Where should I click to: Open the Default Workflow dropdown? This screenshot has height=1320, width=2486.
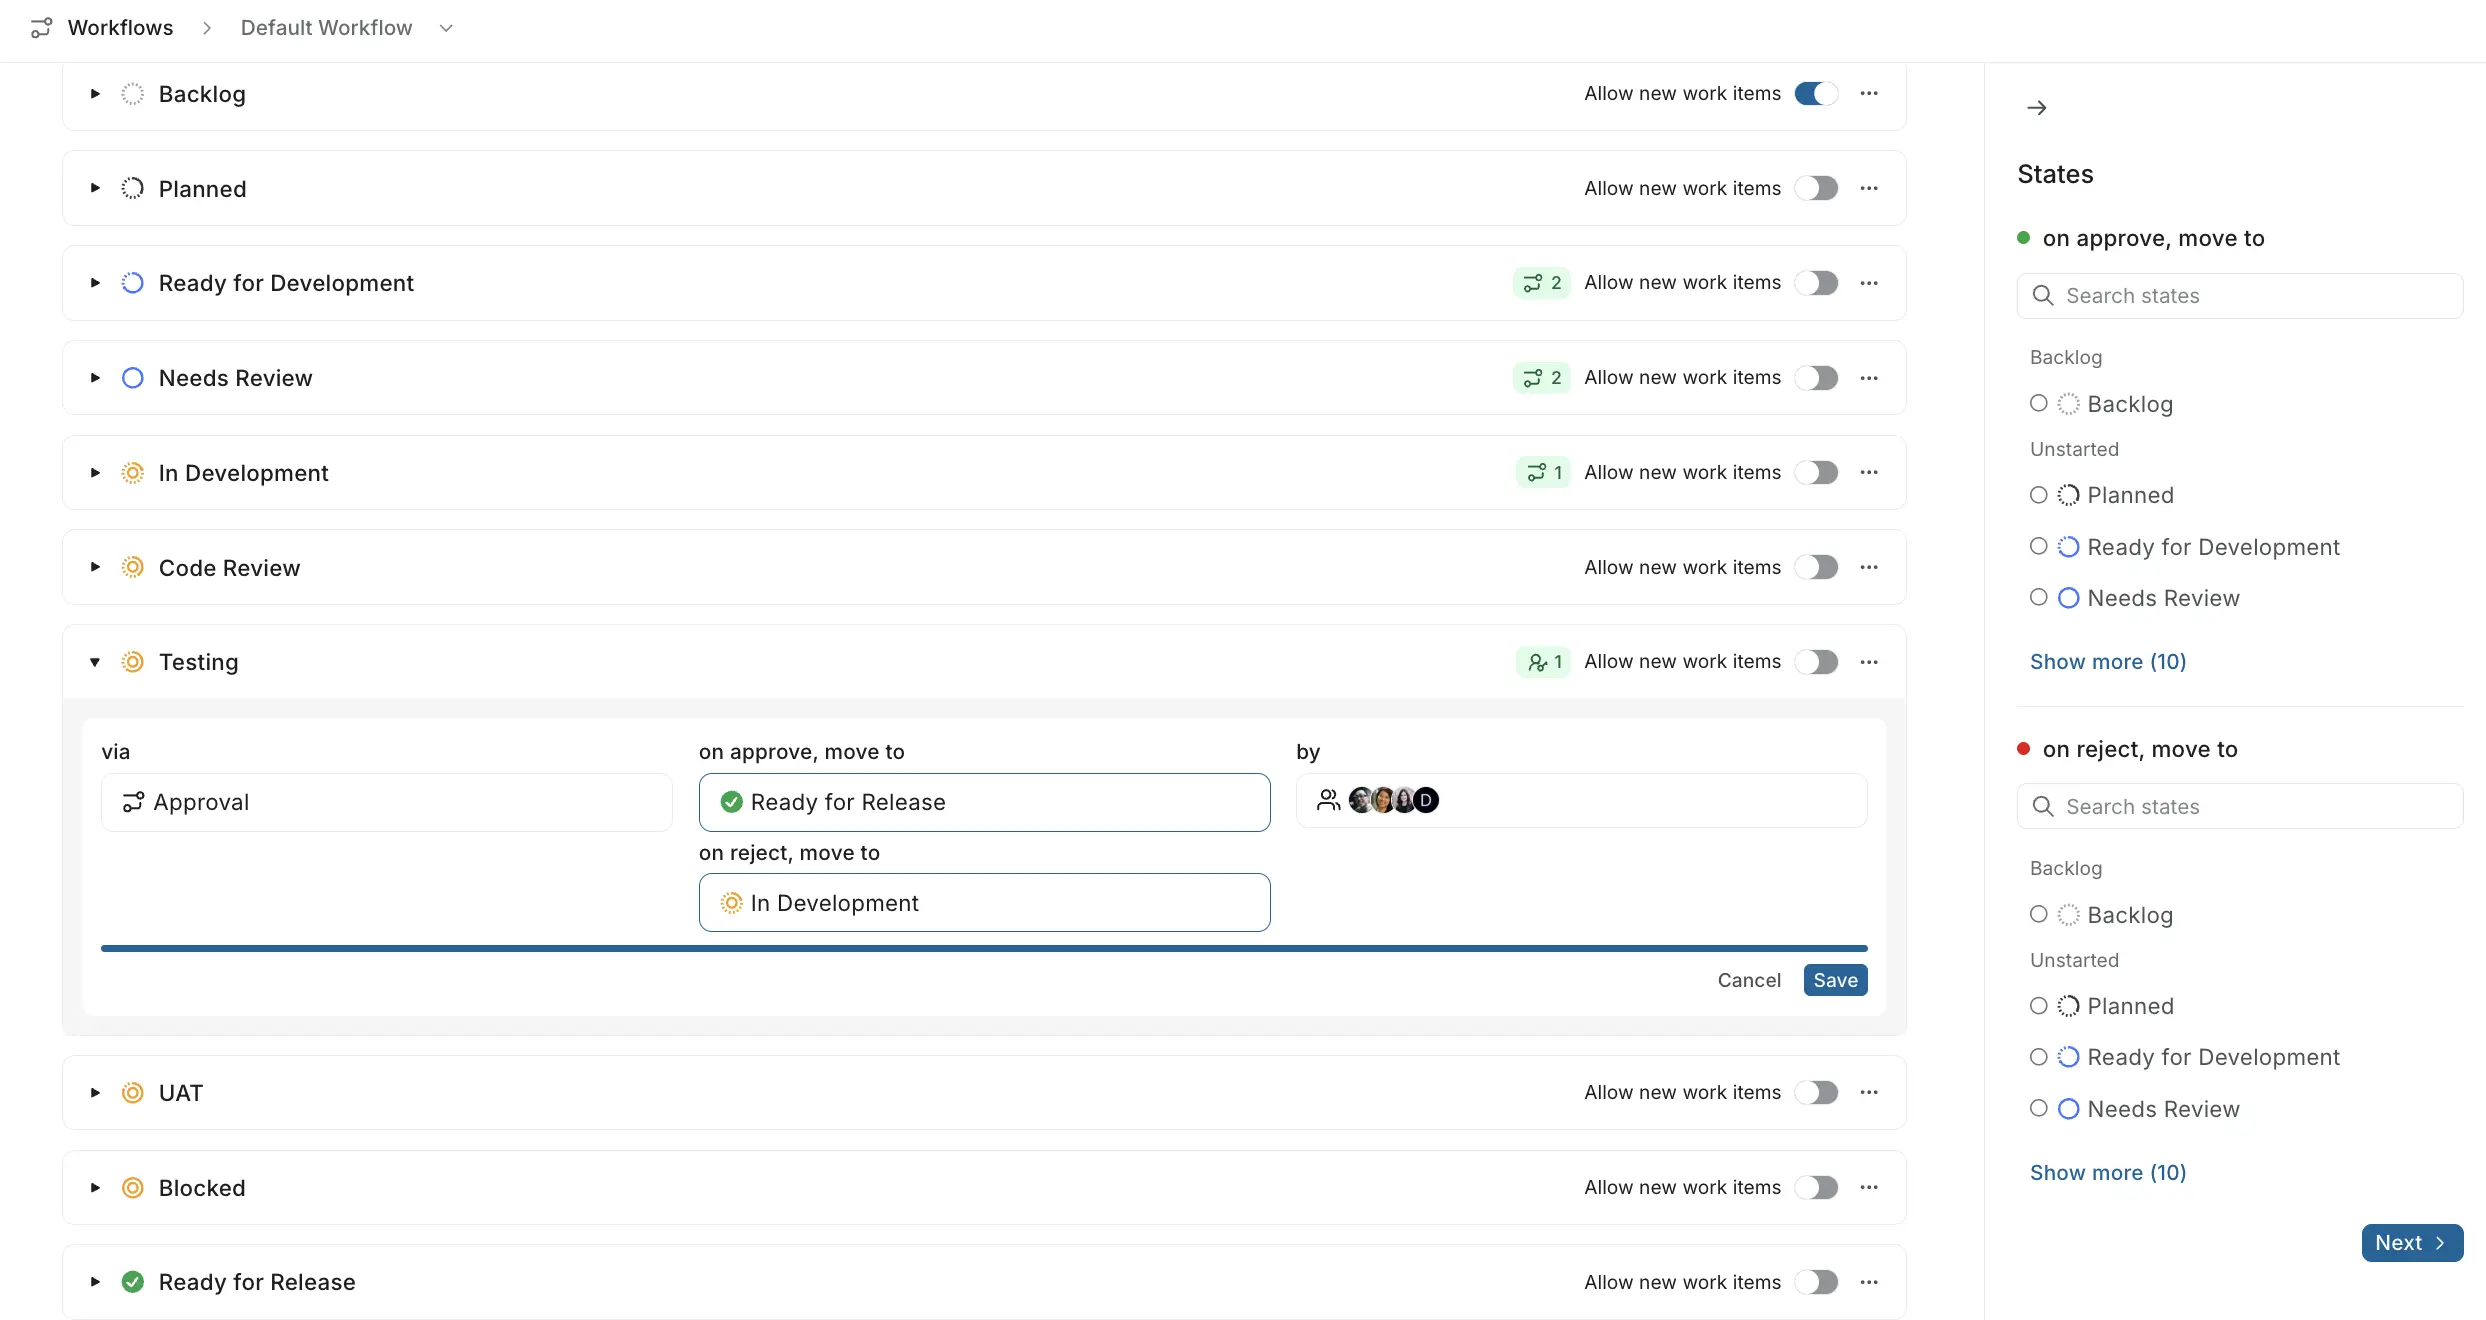(x=446, y=28)
